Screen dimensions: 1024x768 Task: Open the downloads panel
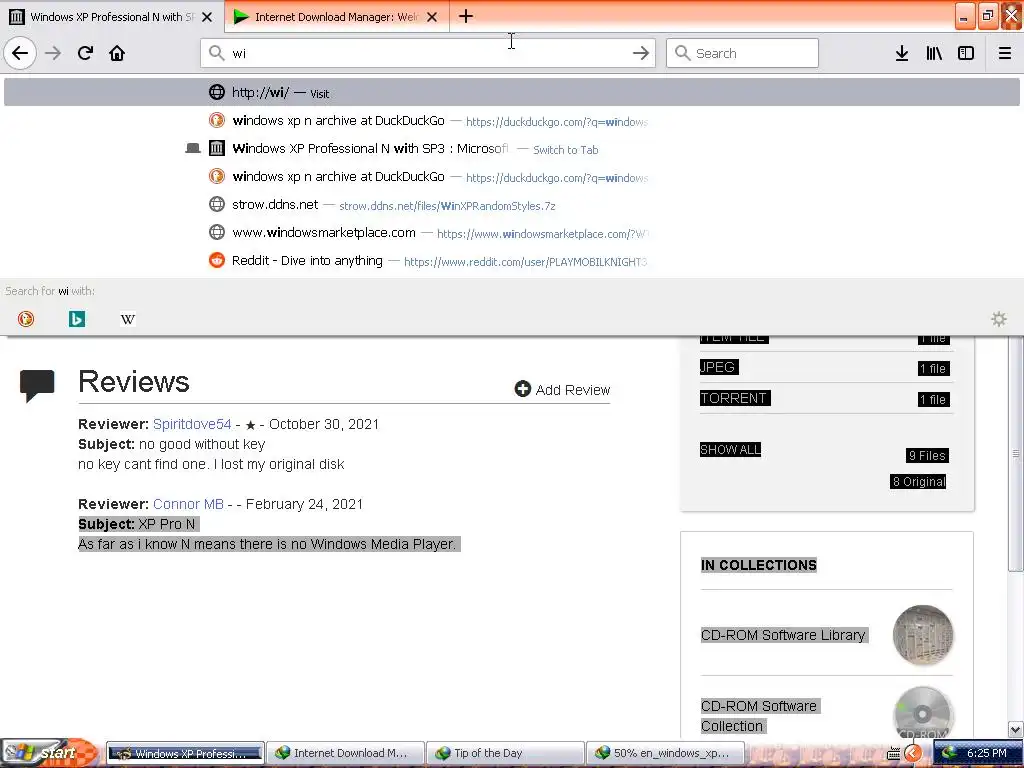point(902,53)
